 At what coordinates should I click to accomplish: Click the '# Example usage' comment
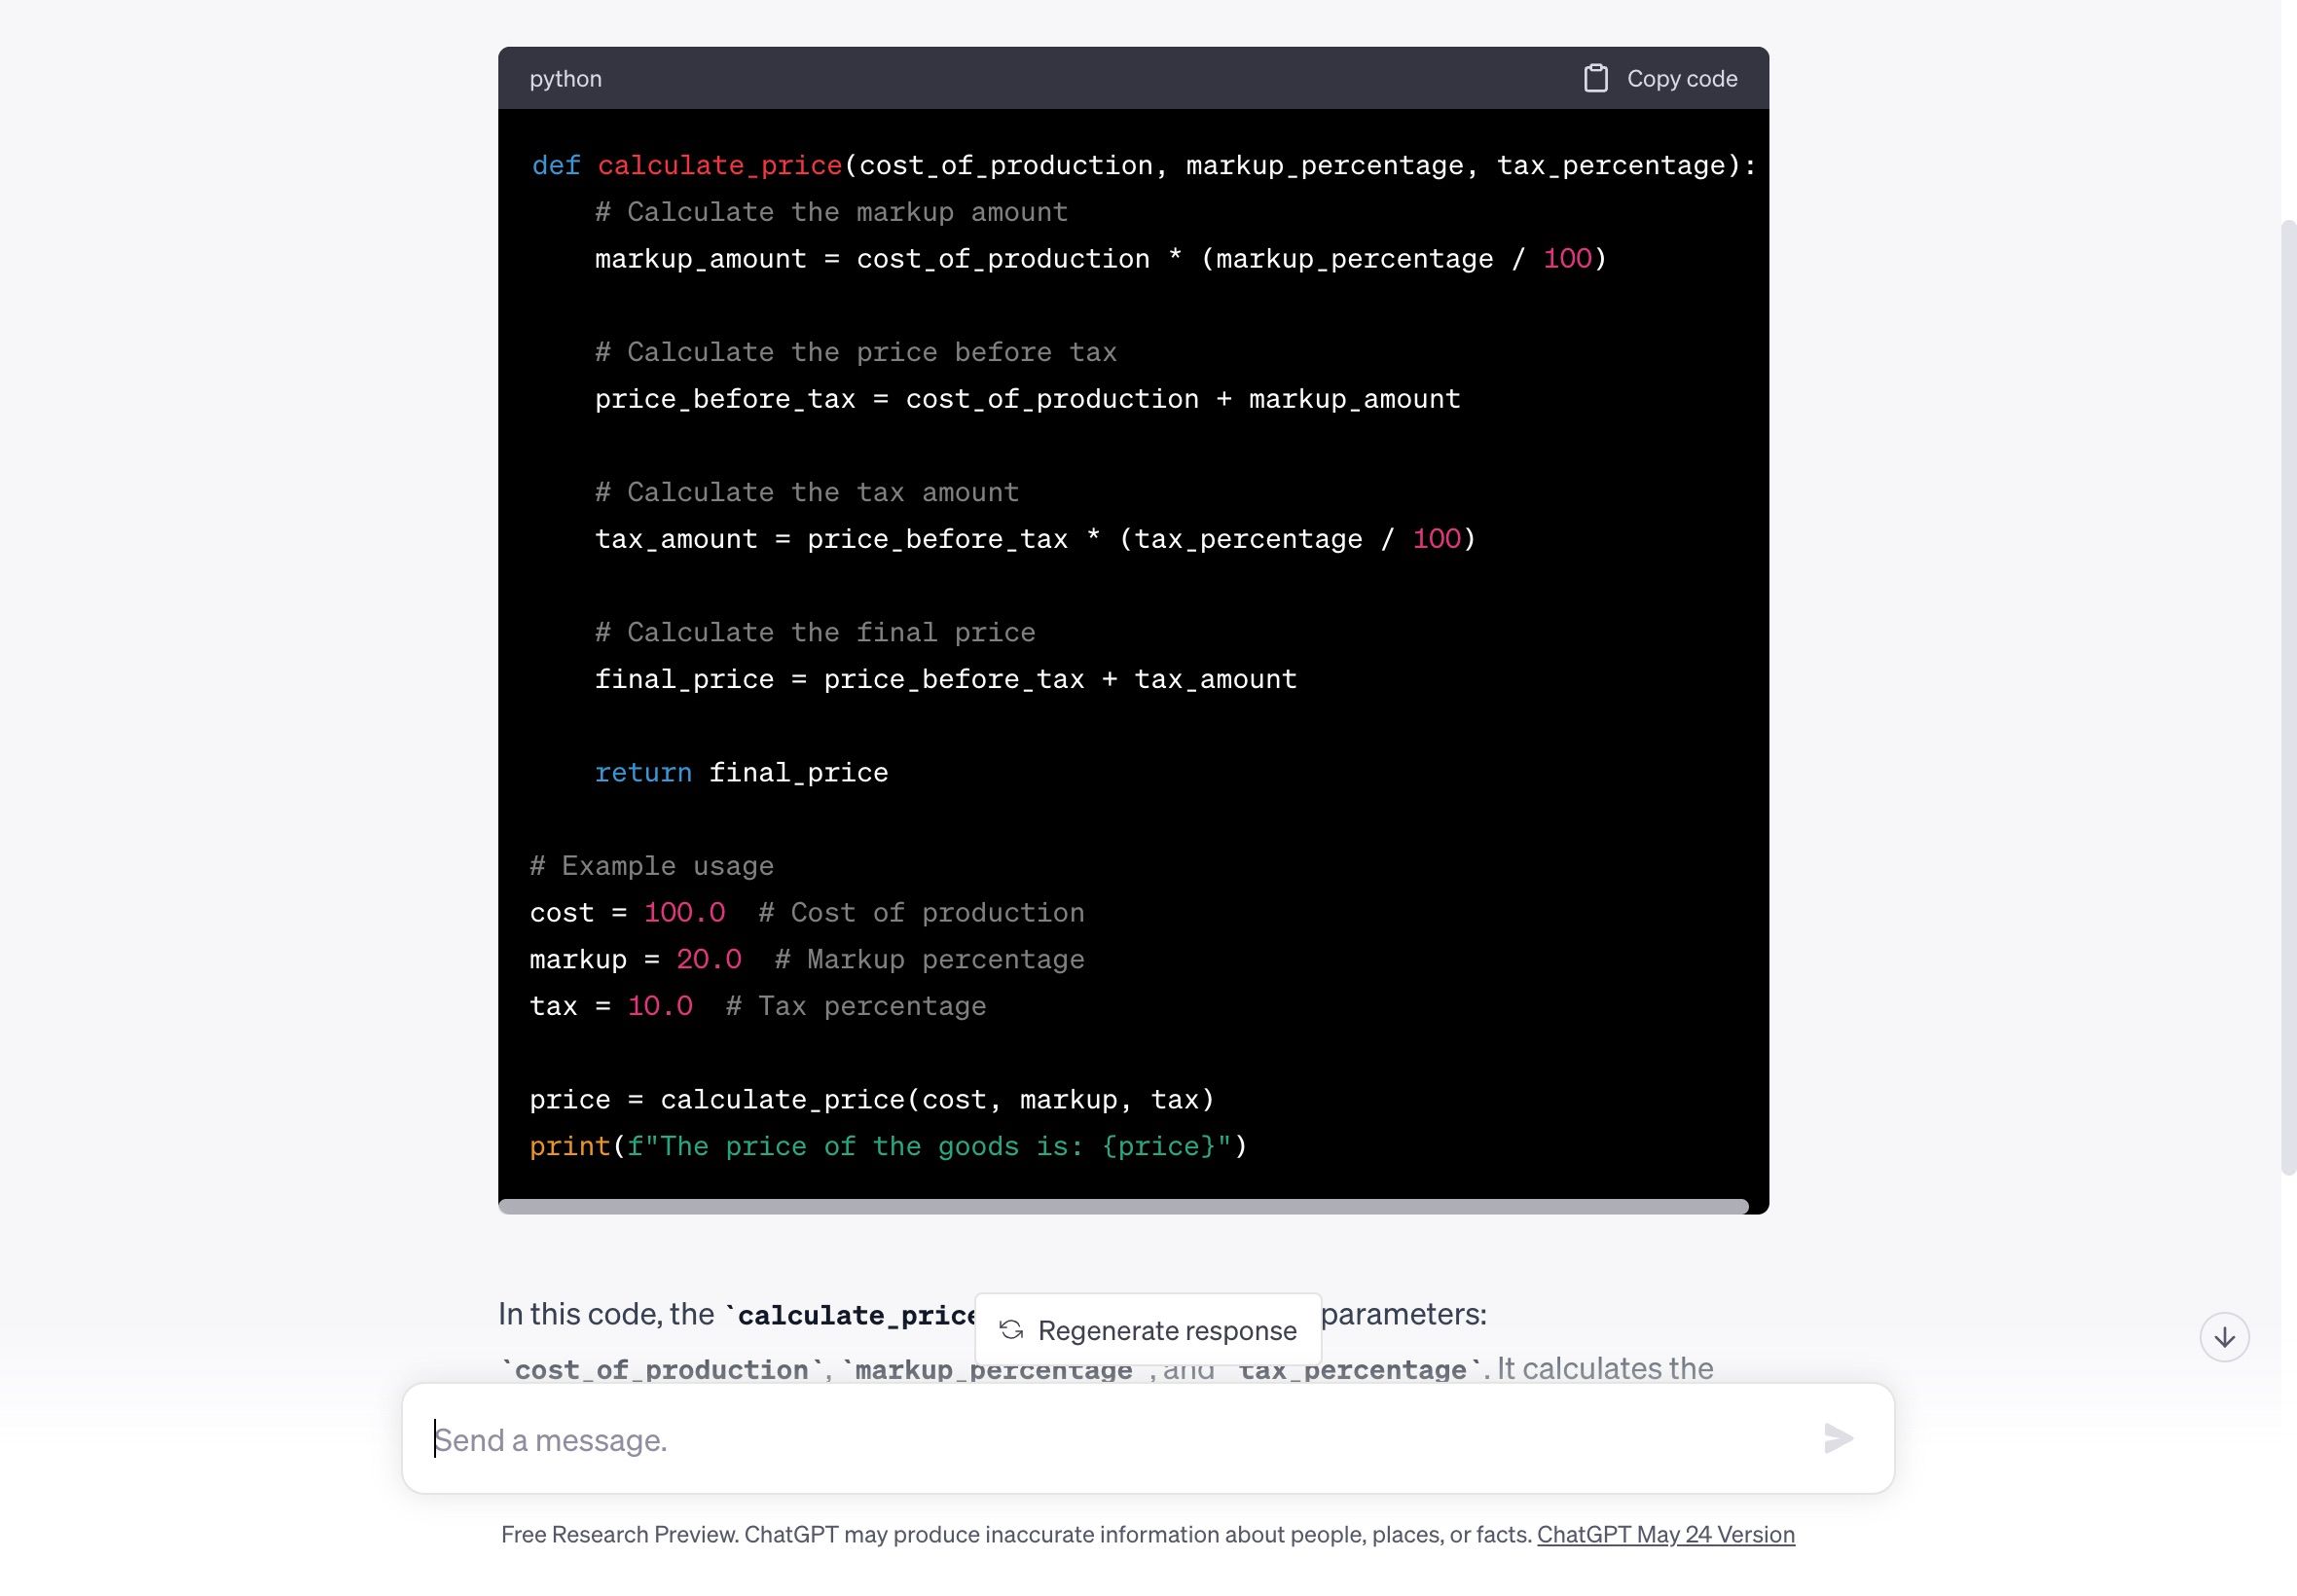(651, 866)
